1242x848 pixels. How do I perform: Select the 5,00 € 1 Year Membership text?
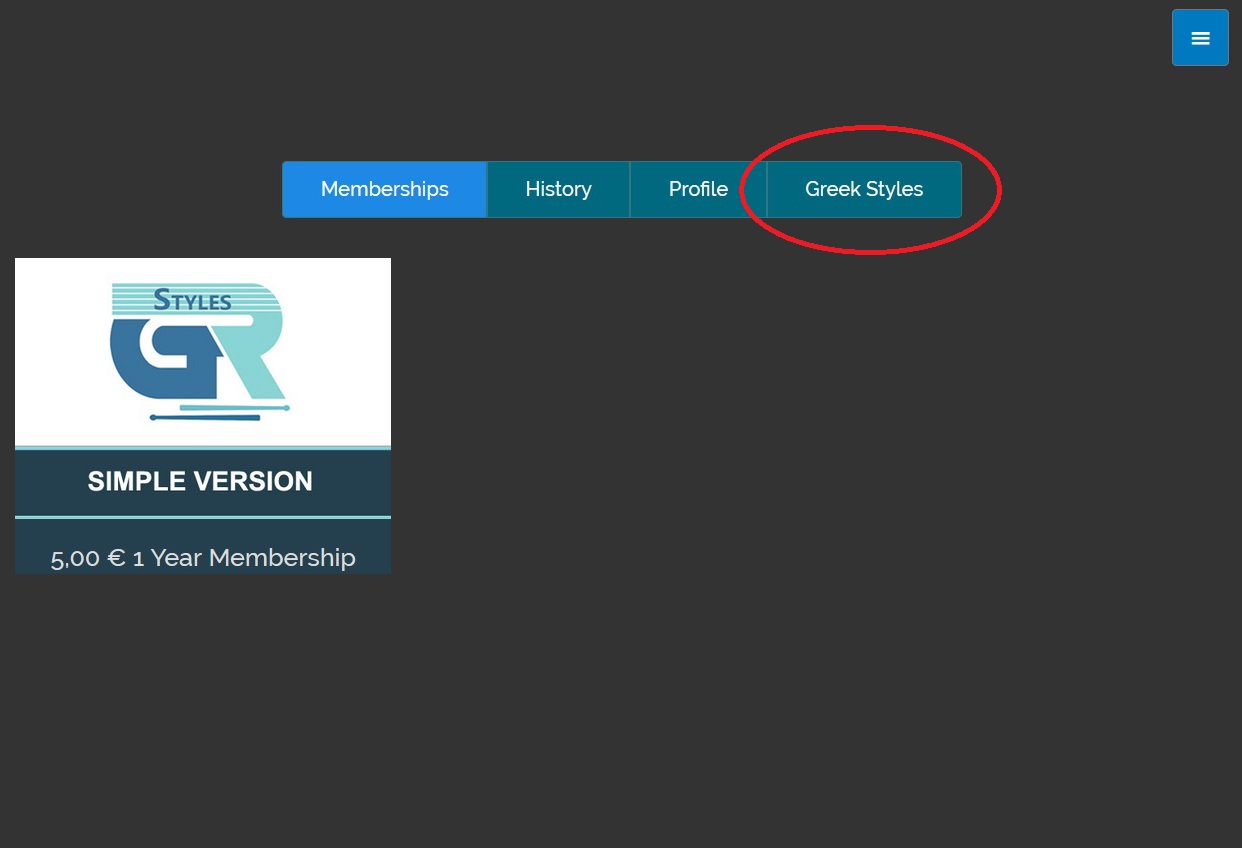[203, 557]
